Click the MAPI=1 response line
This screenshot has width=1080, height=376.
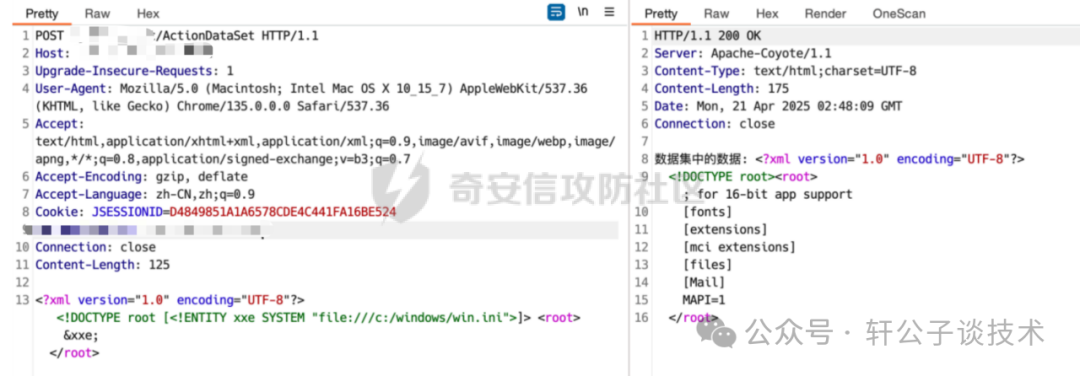point(704,300)
